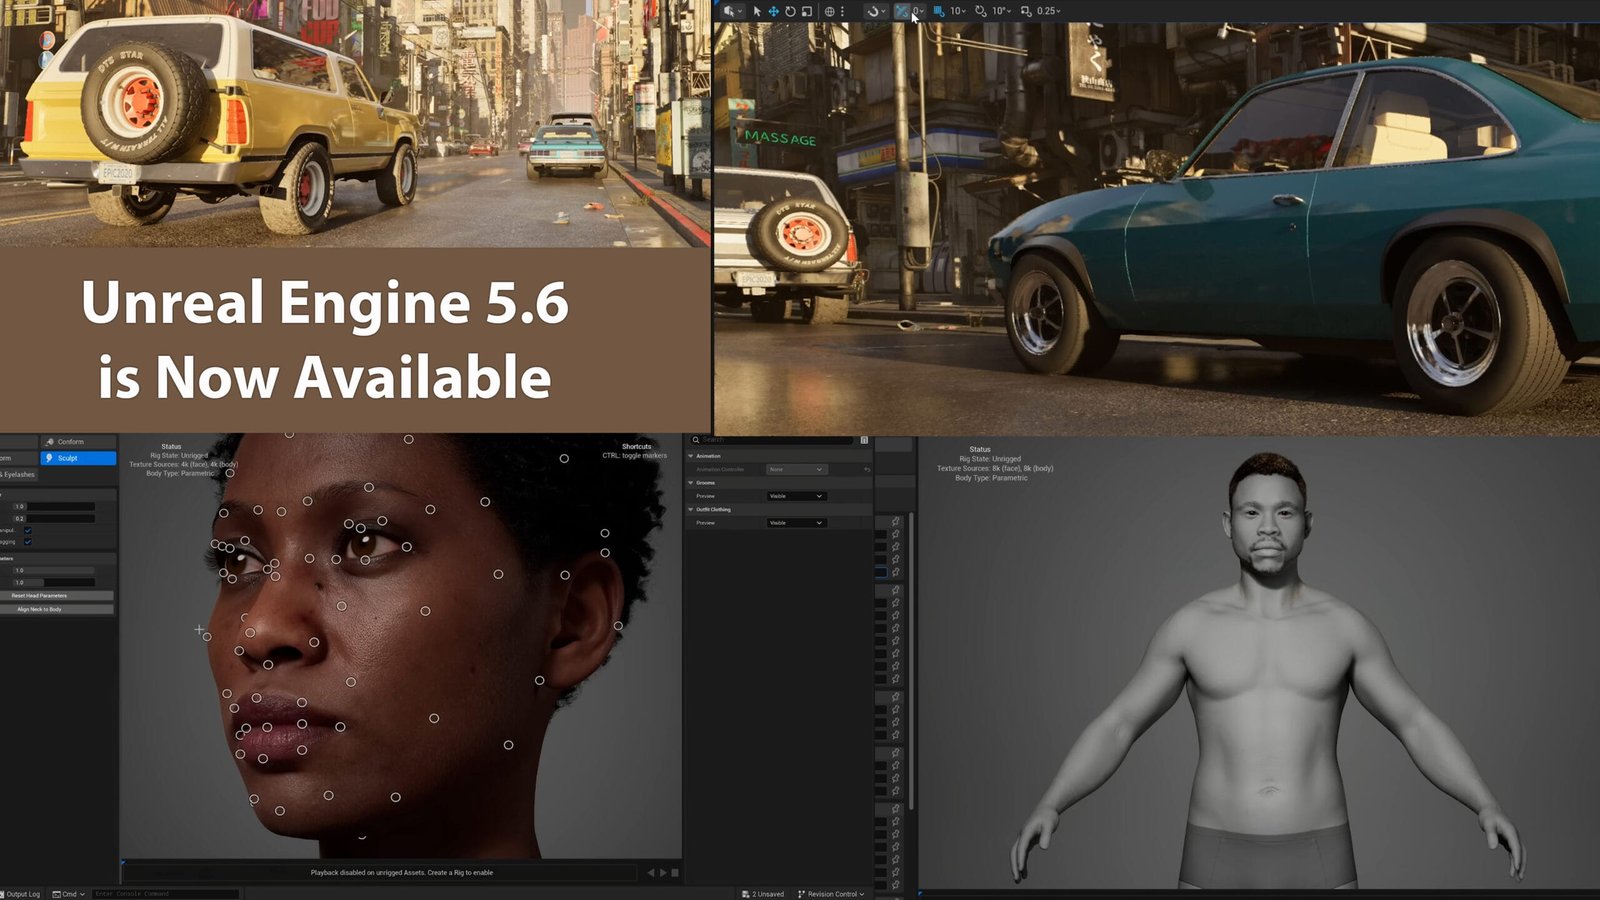Image resolution: width=1600 pixels, height=900 pixels.
Task: Click the Enter Console Command input field
Action: click(165, 894)
